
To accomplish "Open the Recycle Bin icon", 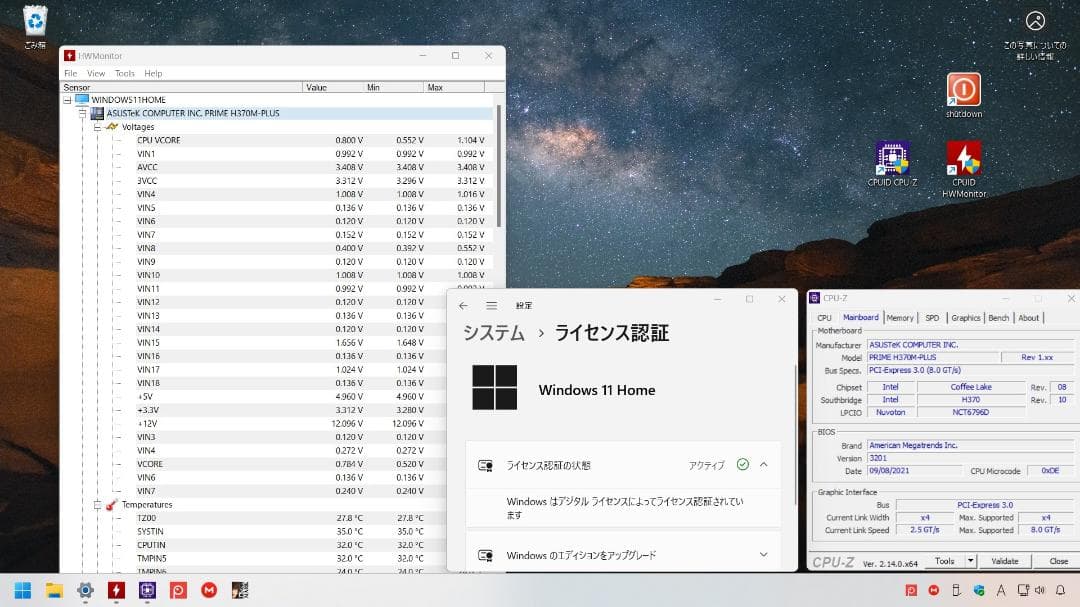I will point(35,21).
